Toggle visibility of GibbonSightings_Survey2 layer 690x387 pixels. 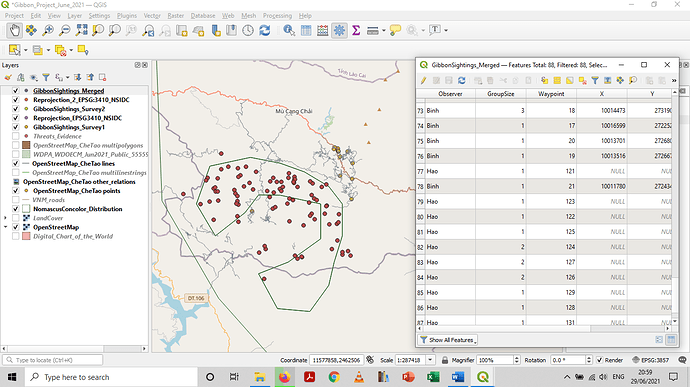coord(15,109)
